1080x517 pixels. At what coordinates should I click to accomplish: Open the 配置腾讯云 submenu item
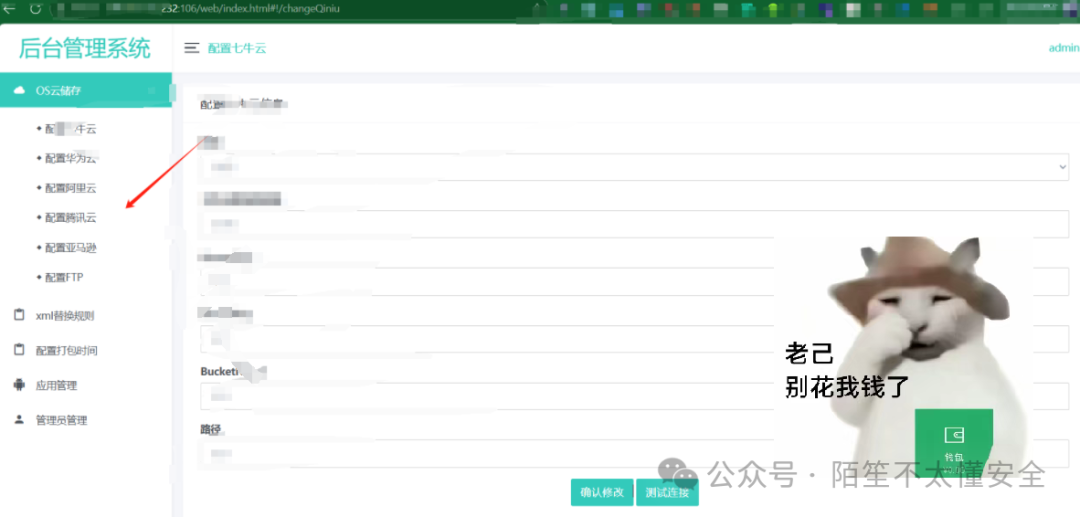[x=71, y=218]
